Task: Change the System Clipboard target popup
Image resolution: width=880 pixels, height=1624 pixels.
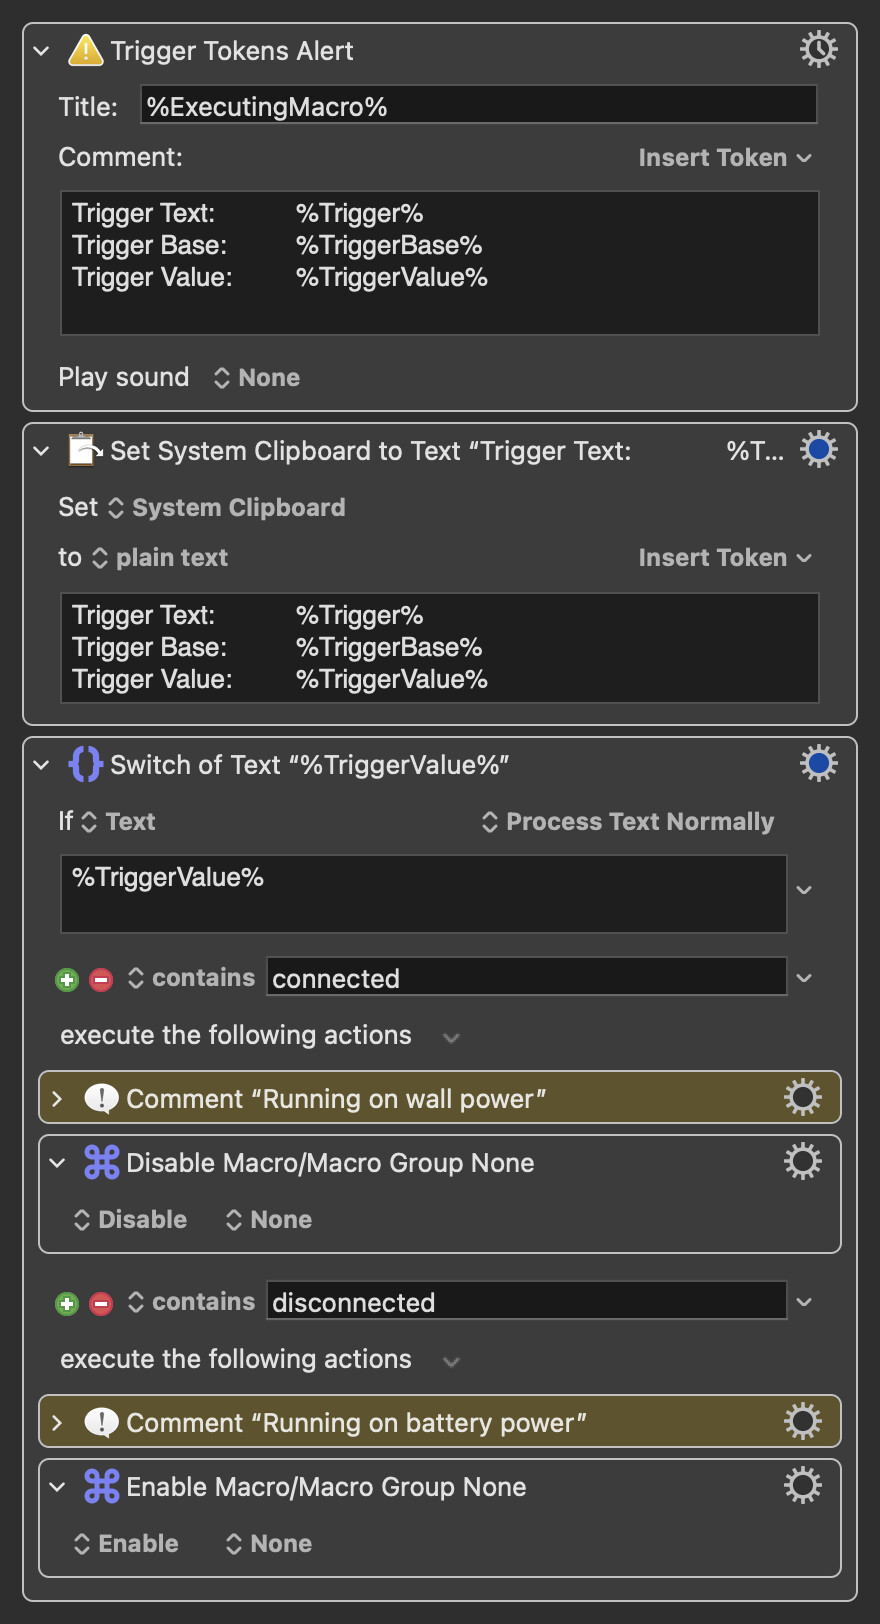Action: pos(226,508)
